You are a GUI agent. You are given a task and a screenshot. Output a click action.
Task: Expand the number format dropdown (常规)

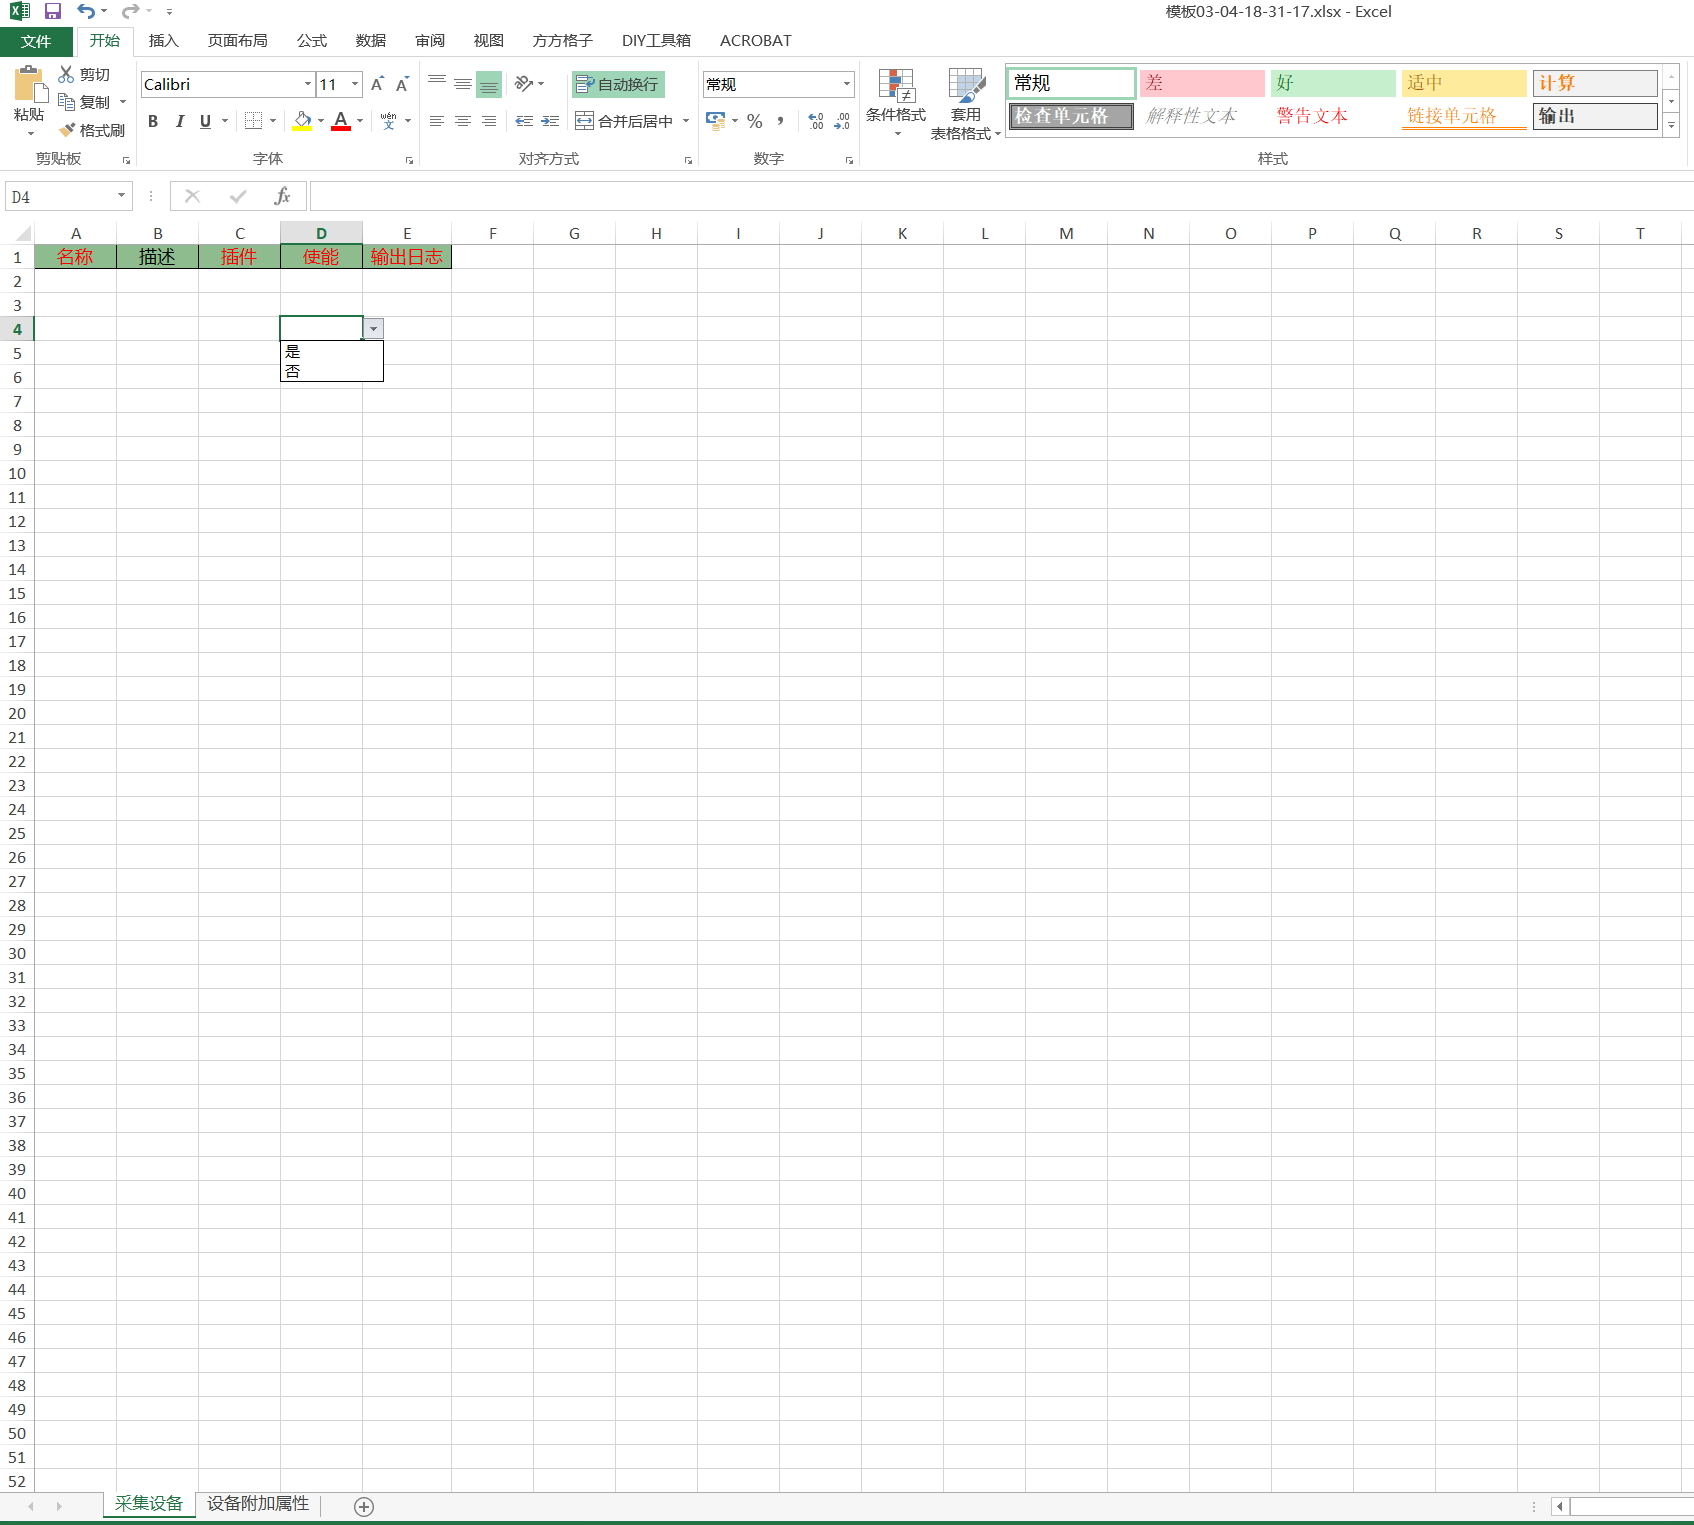click(x=846, y=84)
